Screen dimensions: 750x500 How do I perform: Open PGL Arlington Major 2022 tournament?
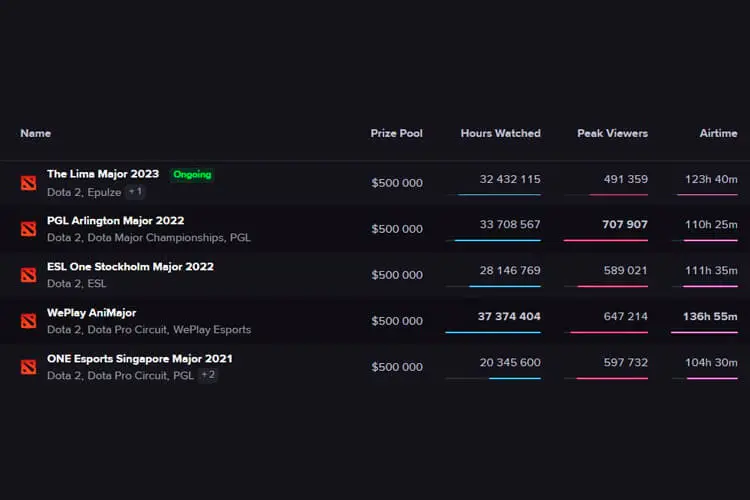[115, 221]
